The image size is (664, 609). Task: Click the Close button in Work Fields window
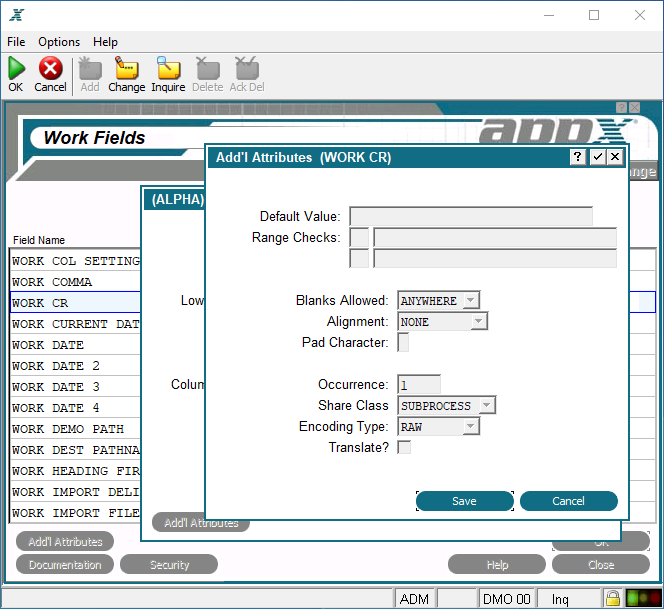601,565
